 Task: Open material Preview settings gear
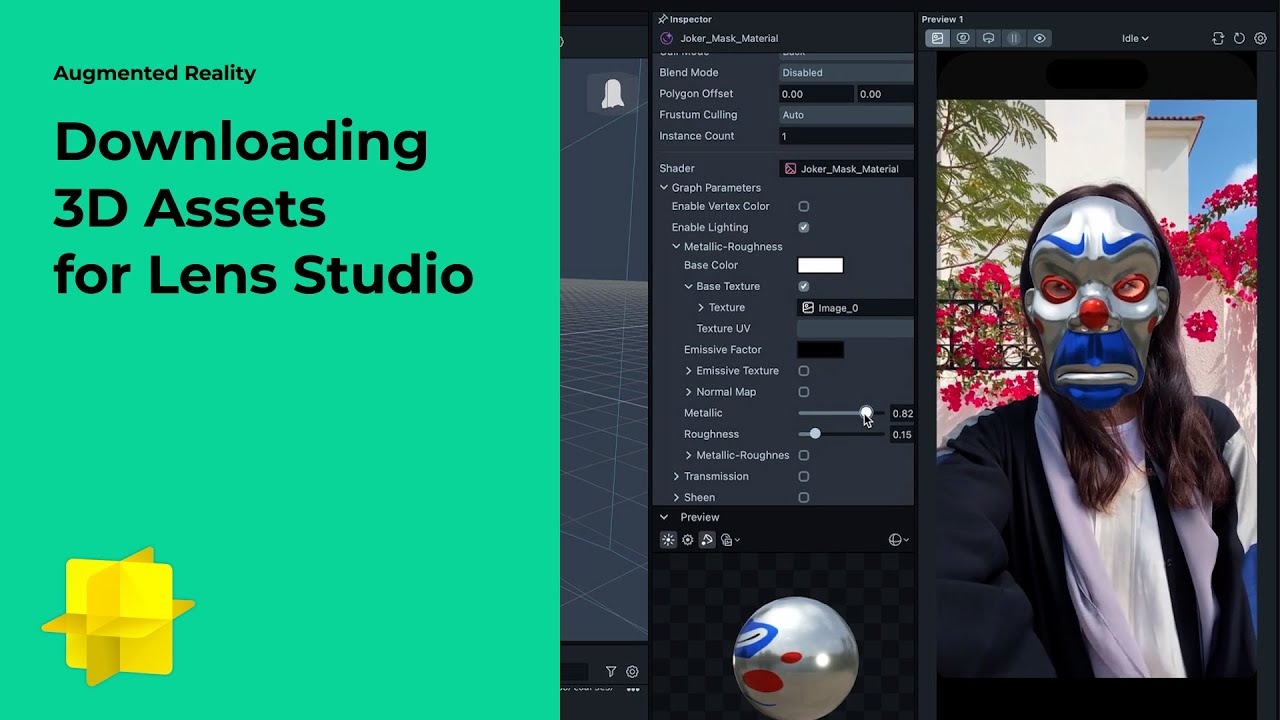(x=687, y=540)
